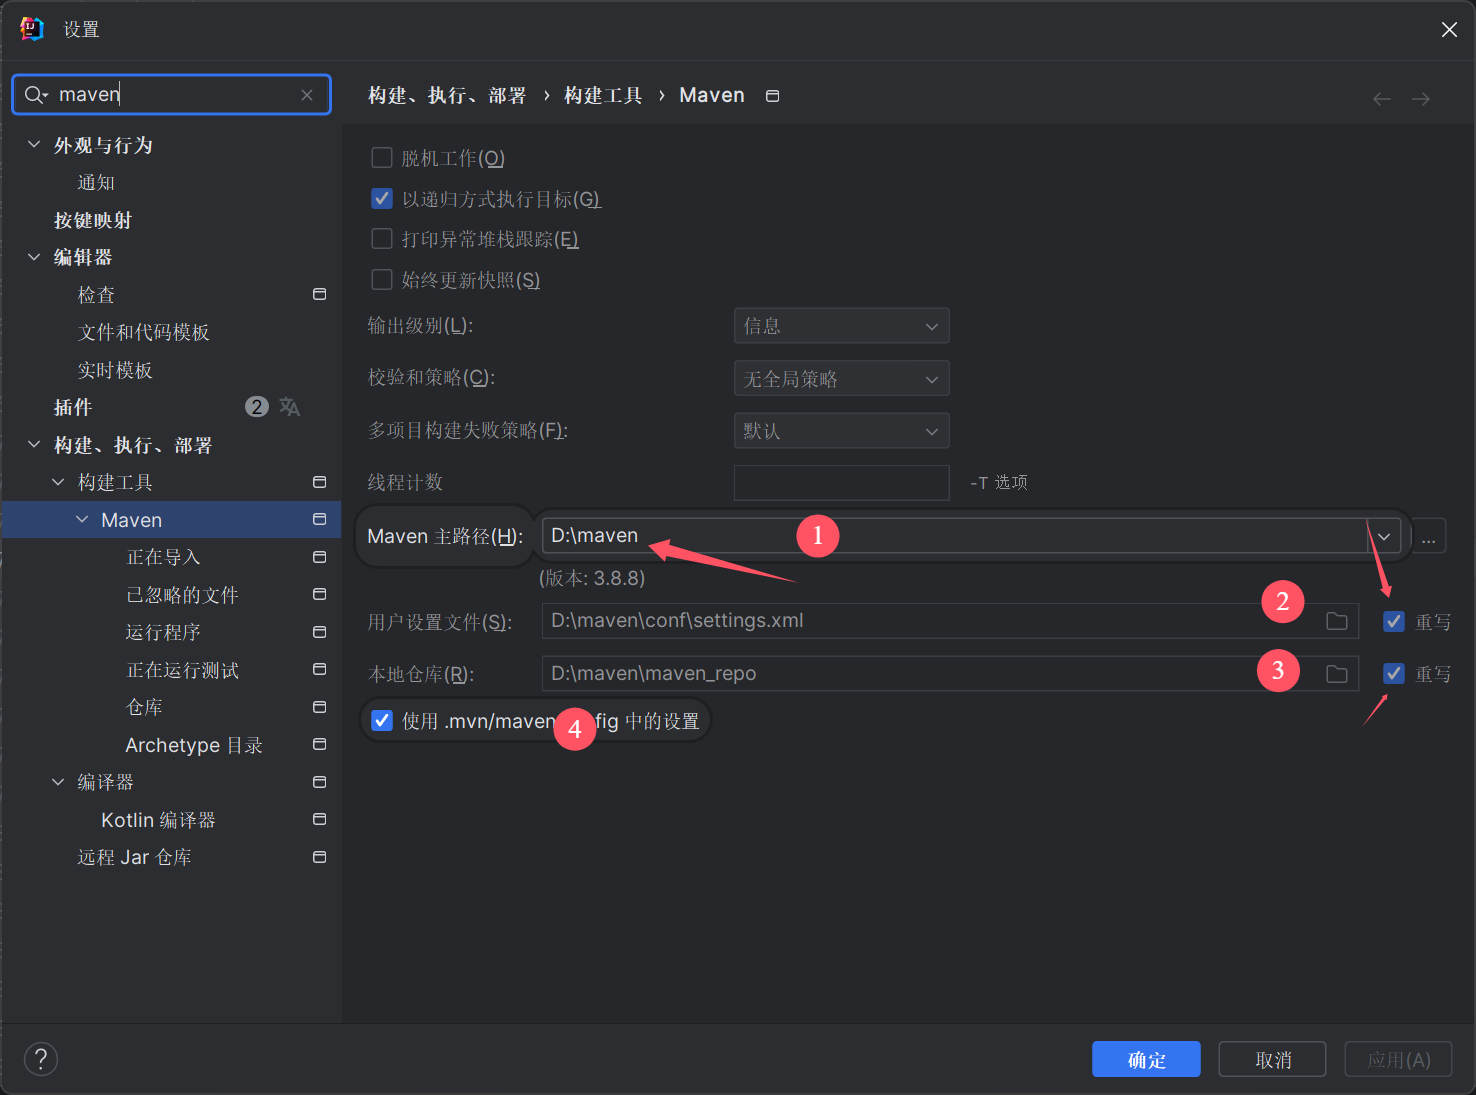The image size is (1476, 1095).
Task: Go forward using the right arrow
Action: pos(1421,99)
